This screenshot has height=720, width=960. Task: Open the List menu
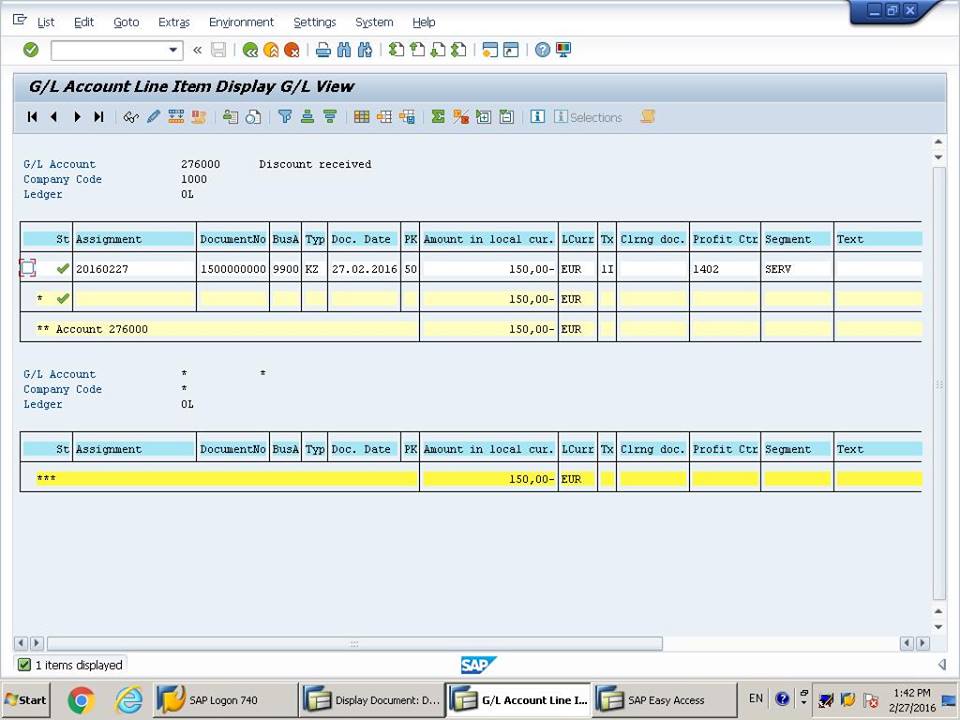pyautogui.click(x=46, y=23)
